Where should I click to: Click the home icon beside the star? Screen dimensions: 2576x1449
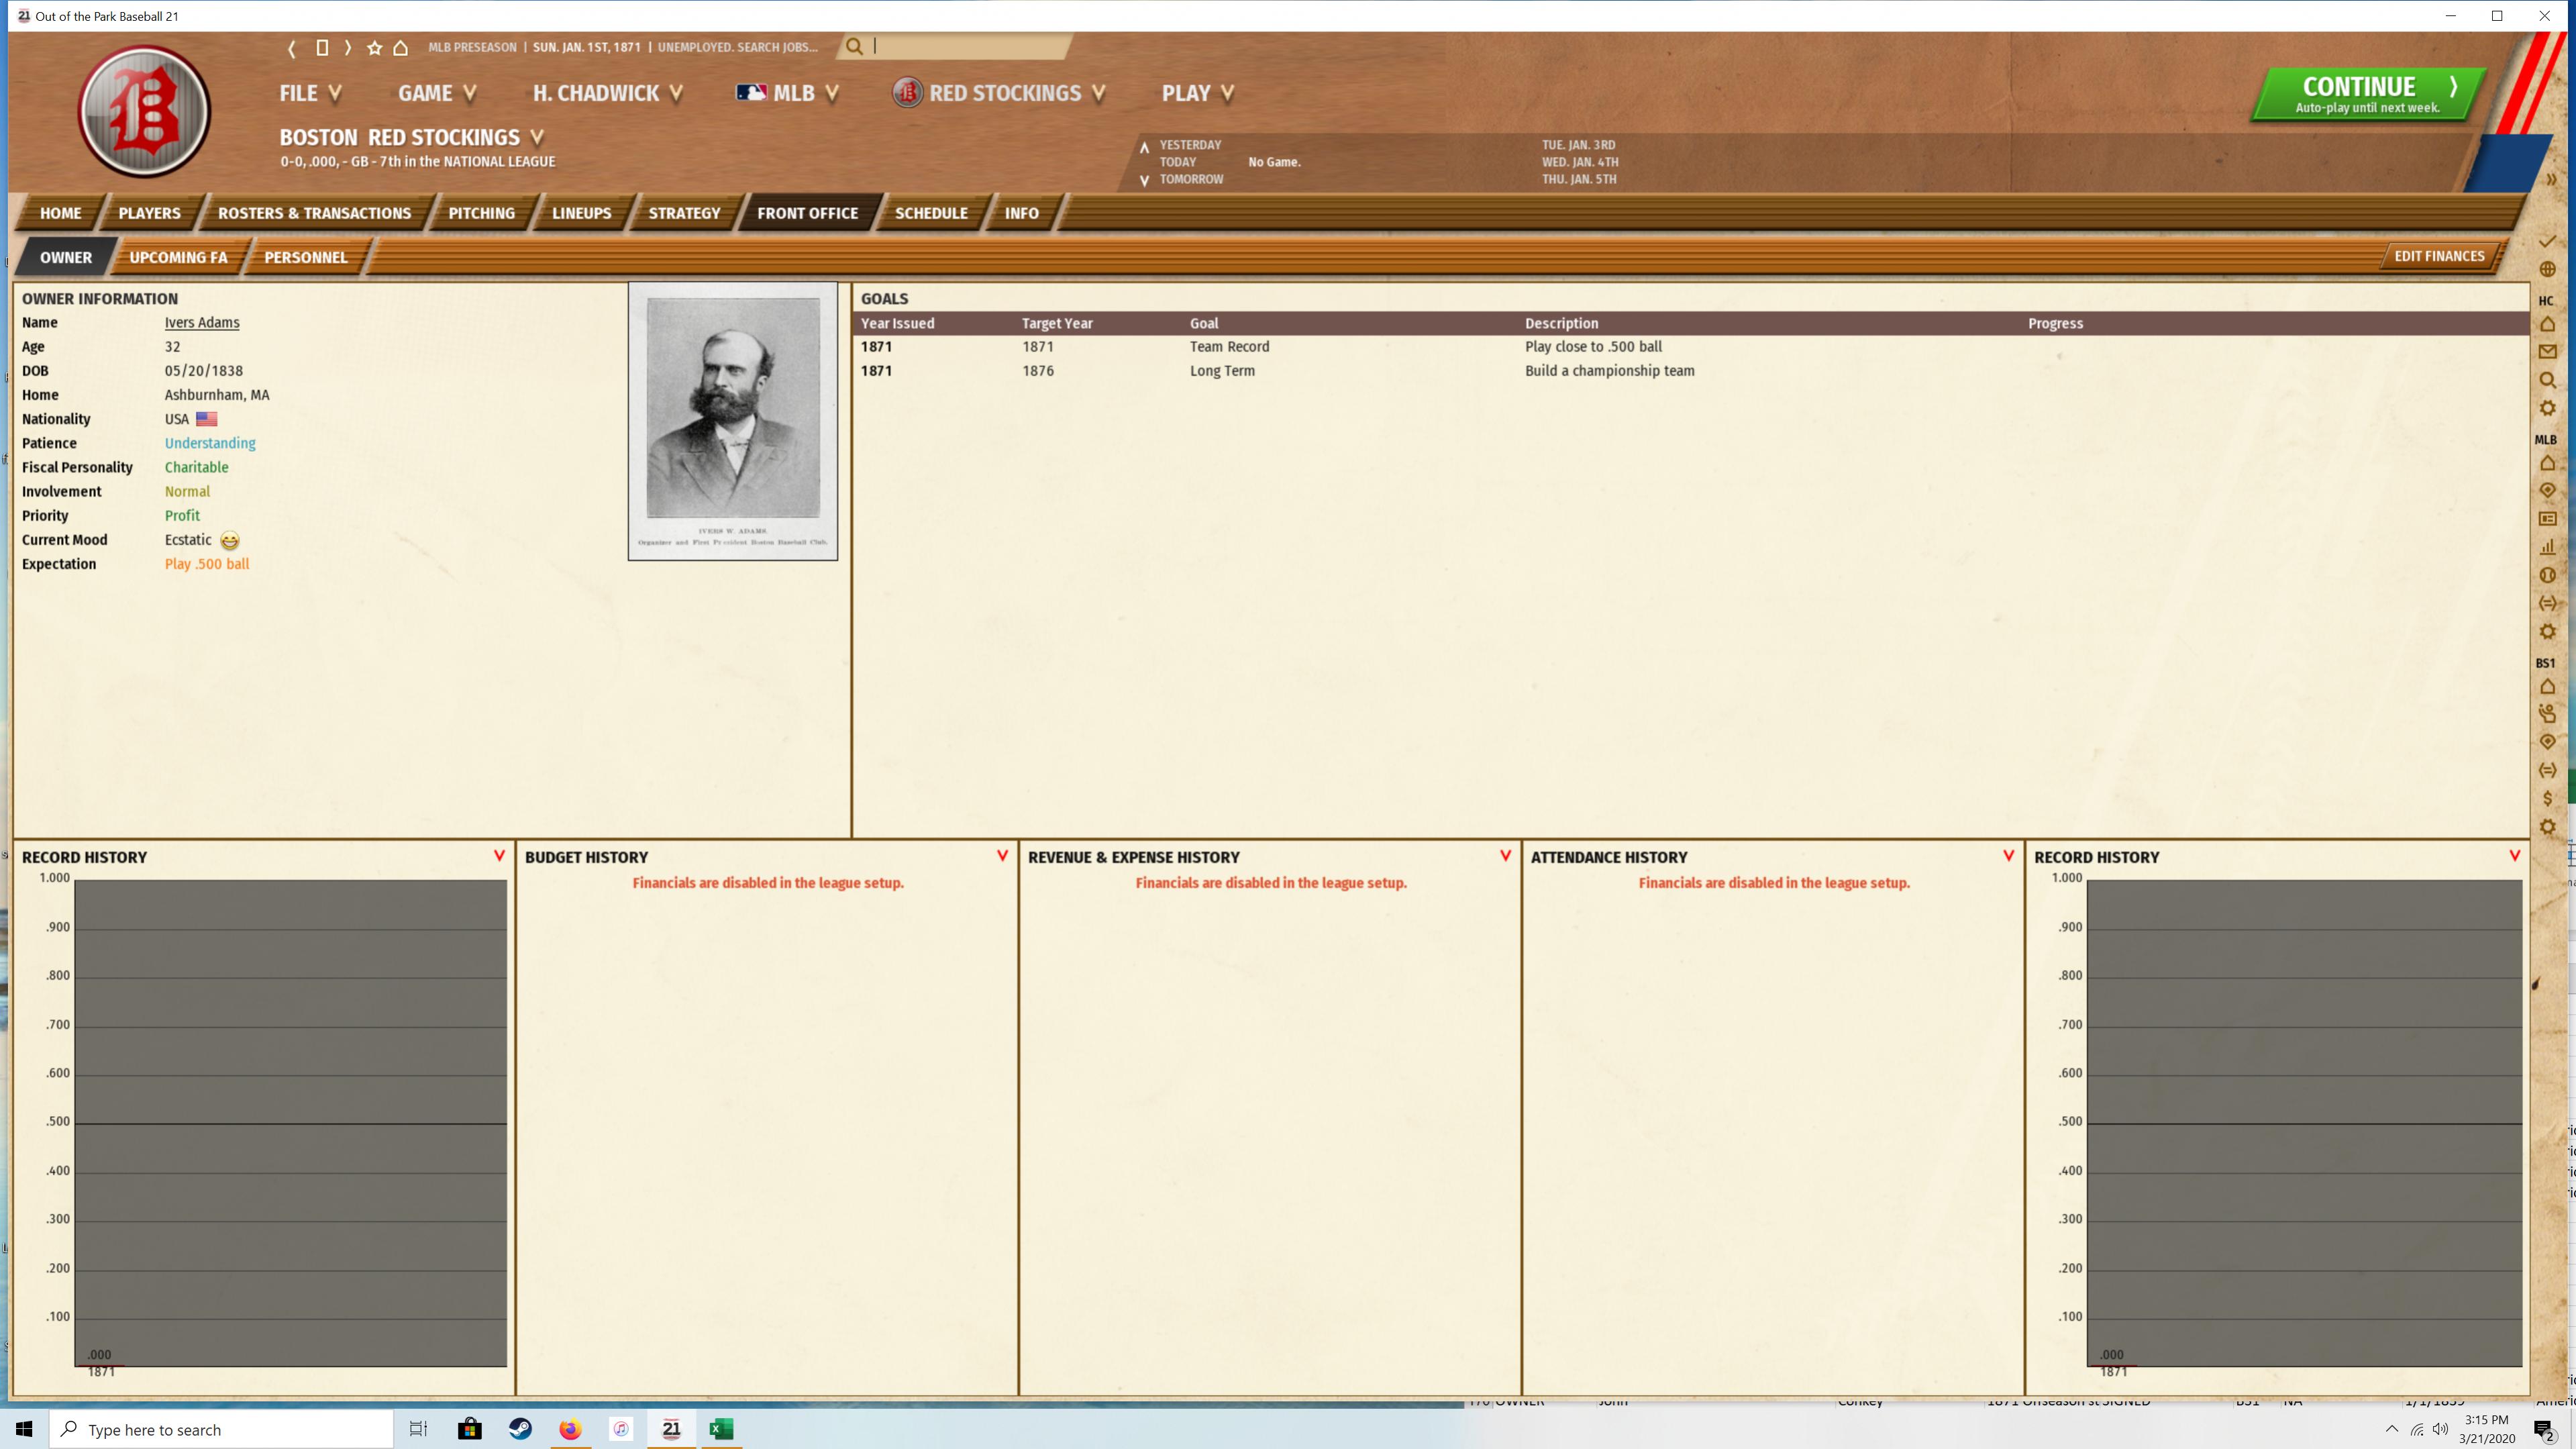tap(400, 47)
